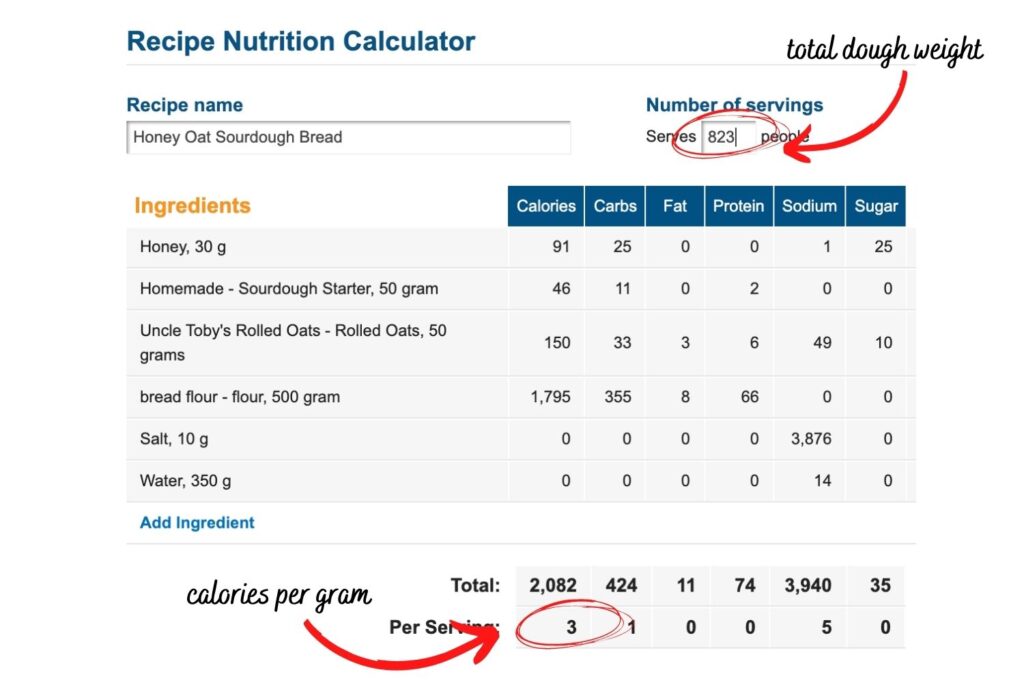Screen dimensions: 1024x683
Task: Click the Sugar column header
Action: (876, 206)
